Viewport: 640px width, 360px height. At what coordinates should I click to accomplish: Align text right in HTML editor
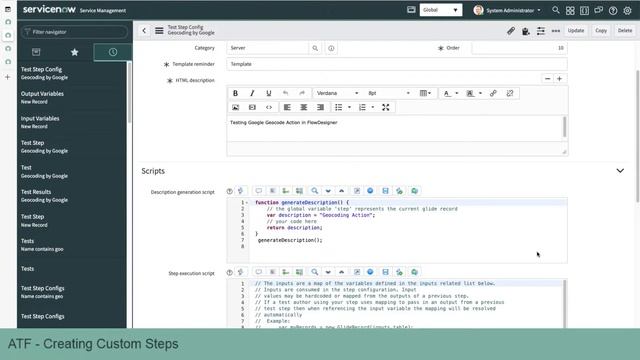click(x=320, y=107)
